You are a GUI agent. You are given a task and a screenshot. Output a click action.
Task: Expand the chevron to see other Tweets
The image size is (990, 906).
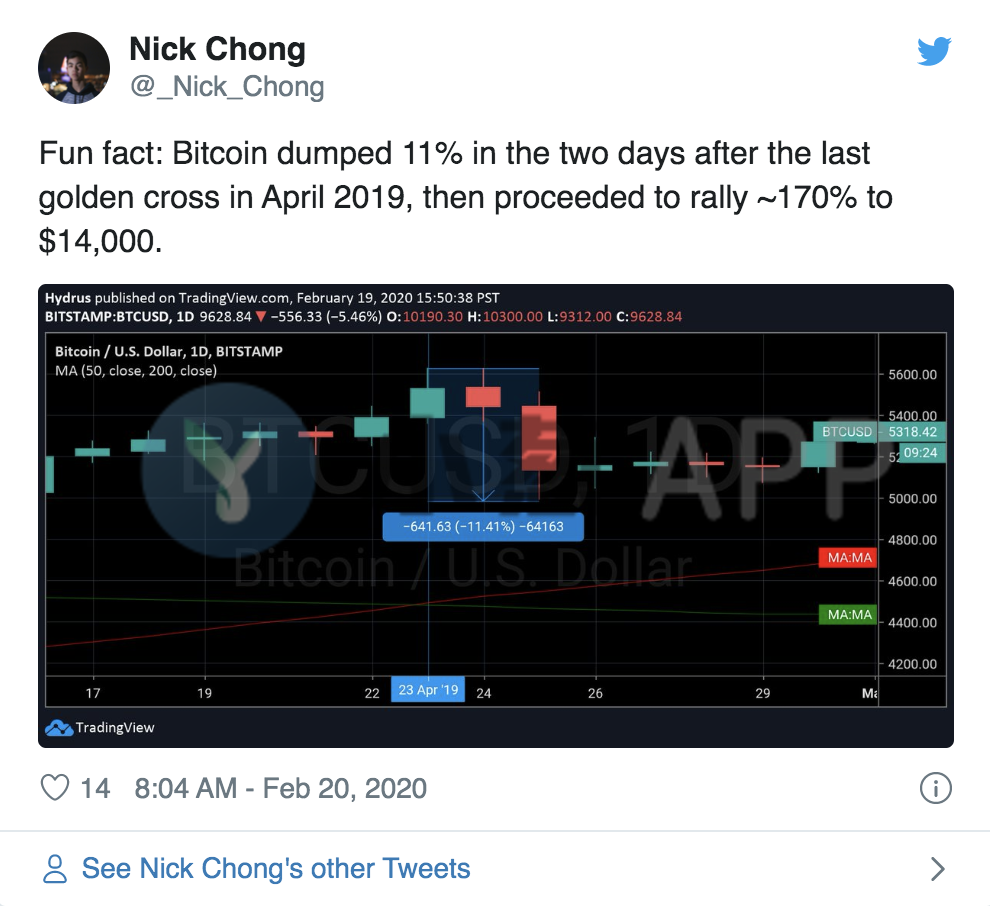point(938,869)
